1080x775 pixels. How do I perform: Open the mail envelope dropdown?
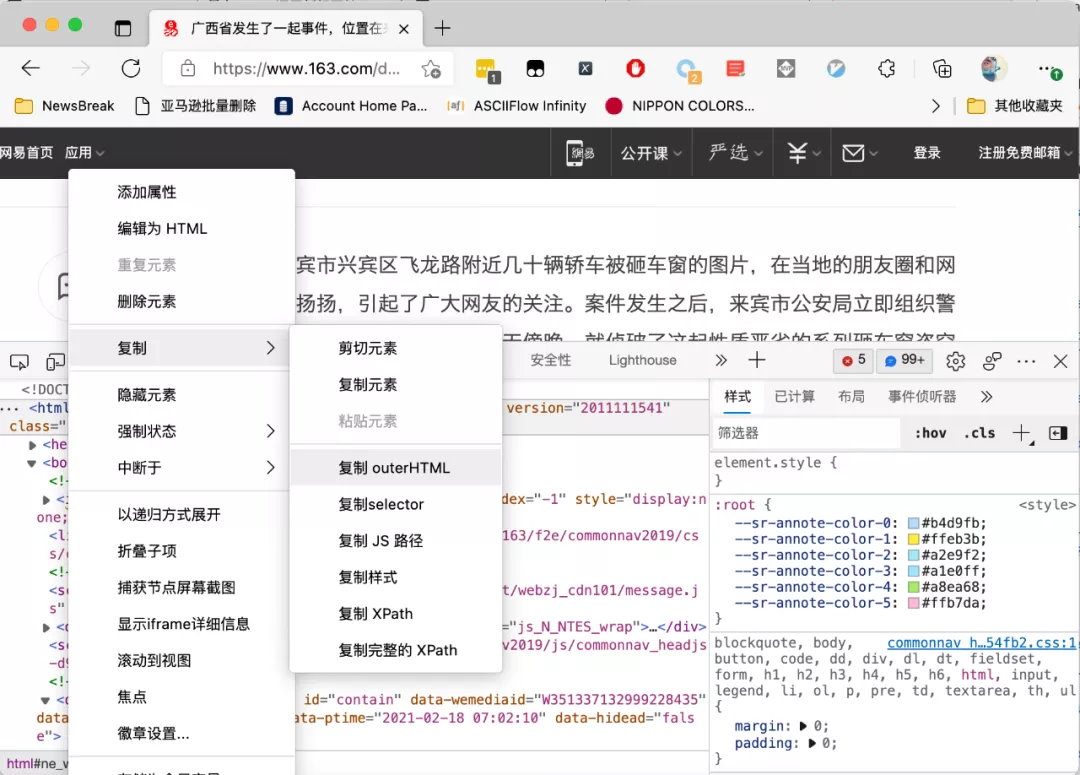(x=860, y=153)
